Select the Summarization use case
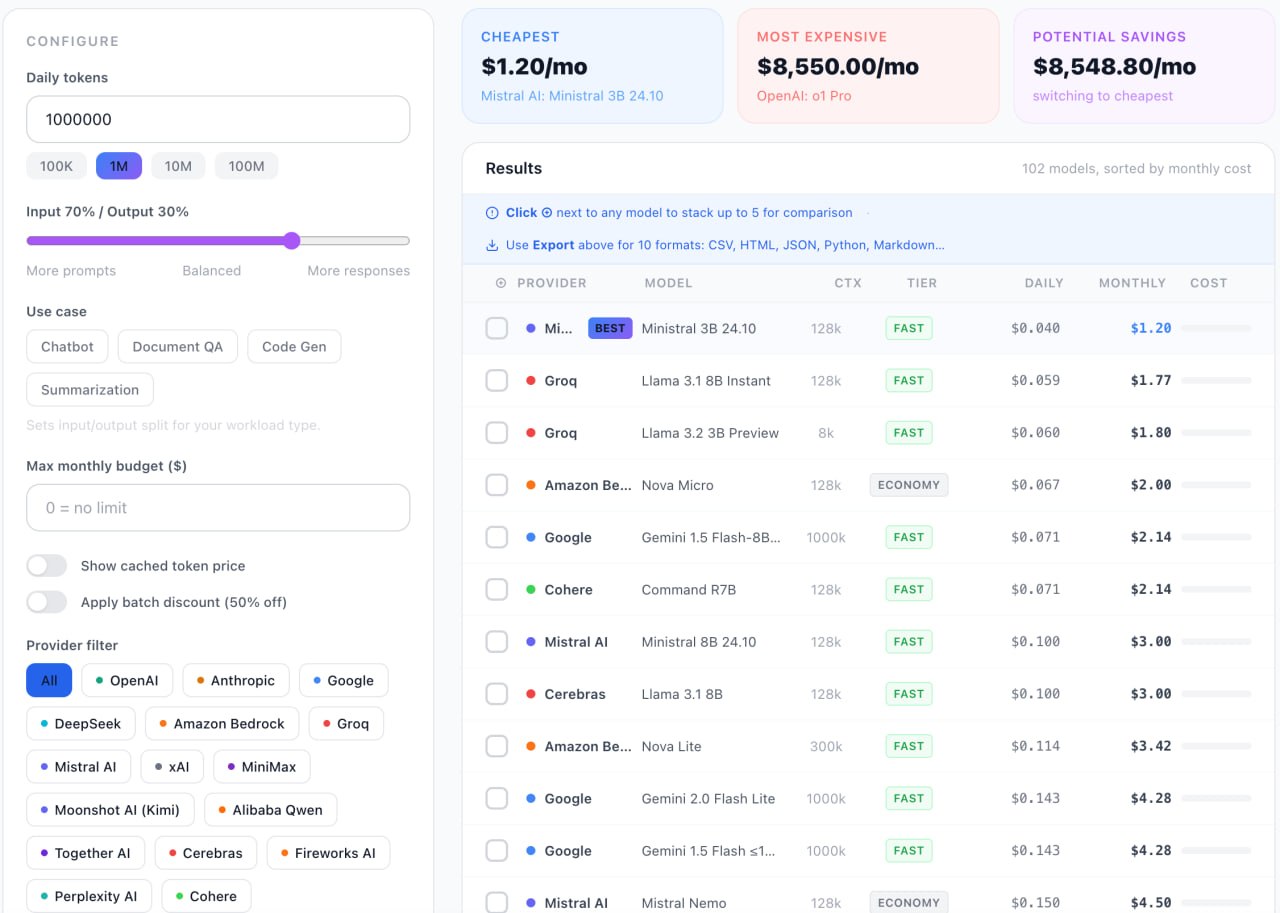The height and width of the screenshot is (913, 1280). pyautogui.click(x=90, y=390)
